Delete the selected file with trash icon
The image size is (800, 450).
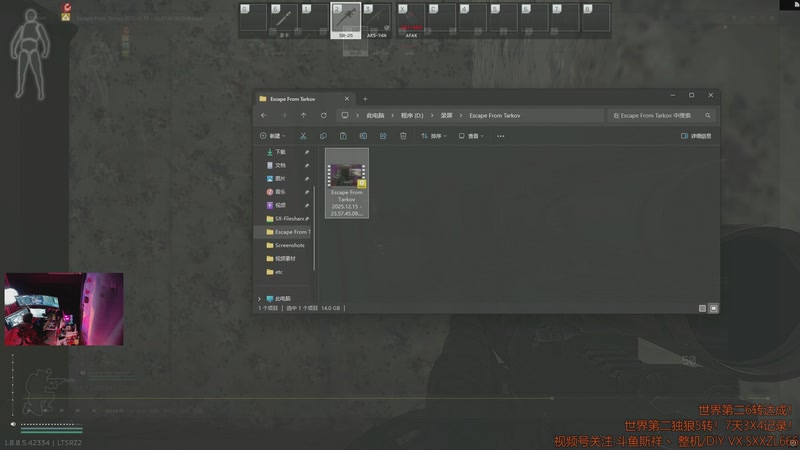pyautogui.click(x=403, y=136)
